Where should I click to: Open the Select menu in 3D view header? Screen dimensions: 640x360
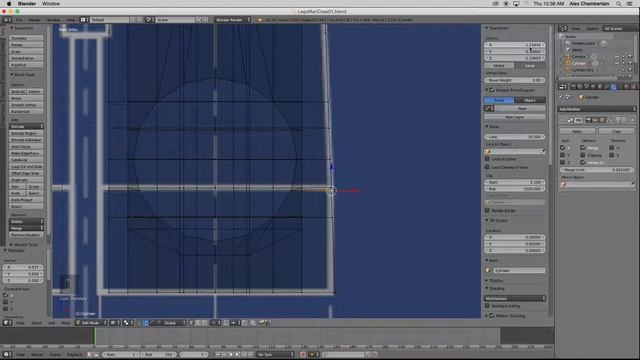[x=37, y=323]
